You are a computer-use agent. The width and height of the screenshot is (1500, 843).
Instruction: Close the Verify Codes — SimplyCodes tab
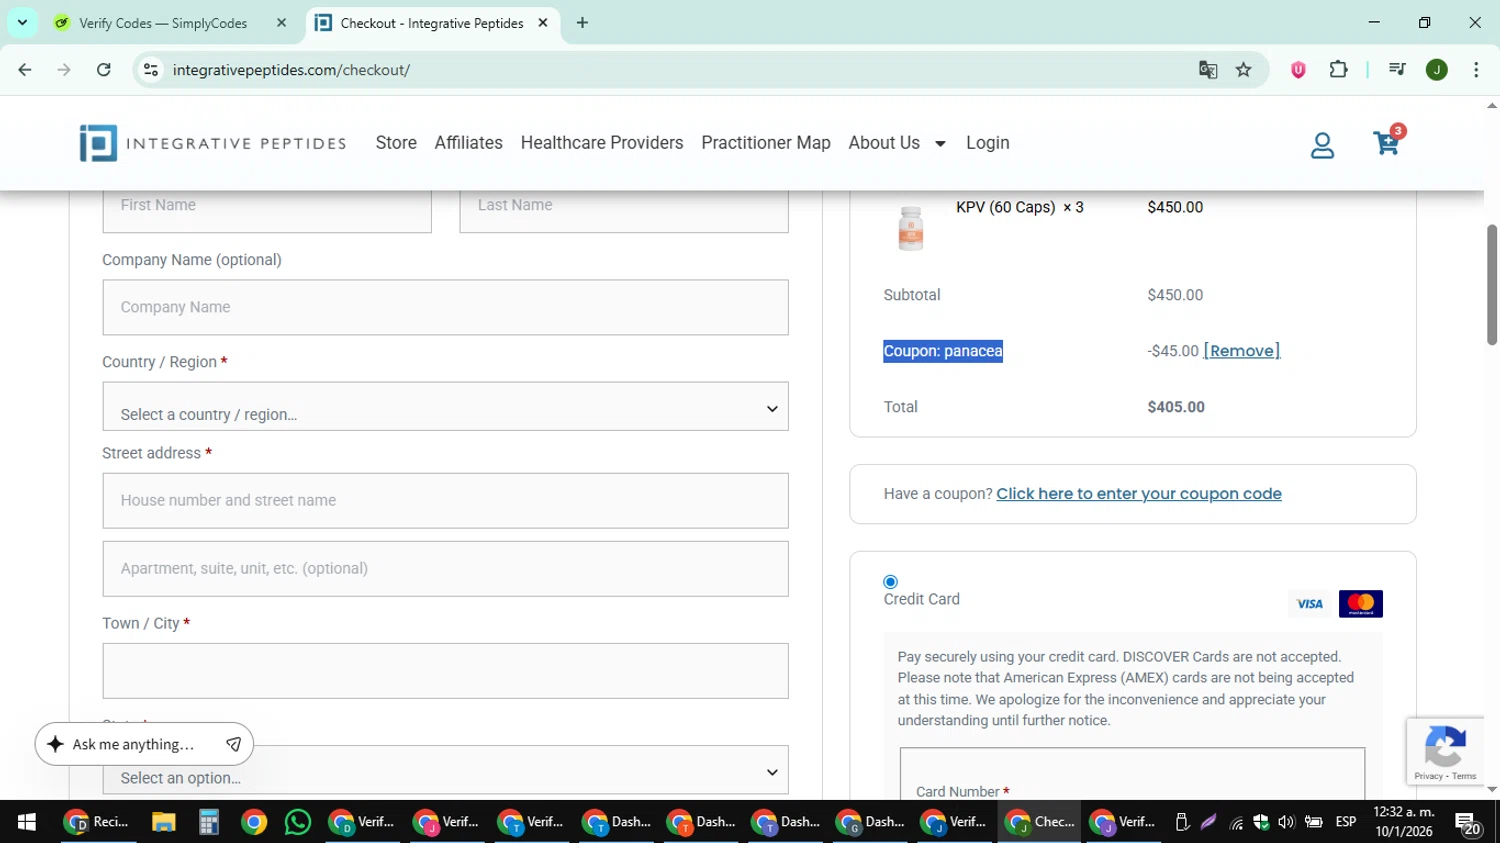tap(281, 23)
